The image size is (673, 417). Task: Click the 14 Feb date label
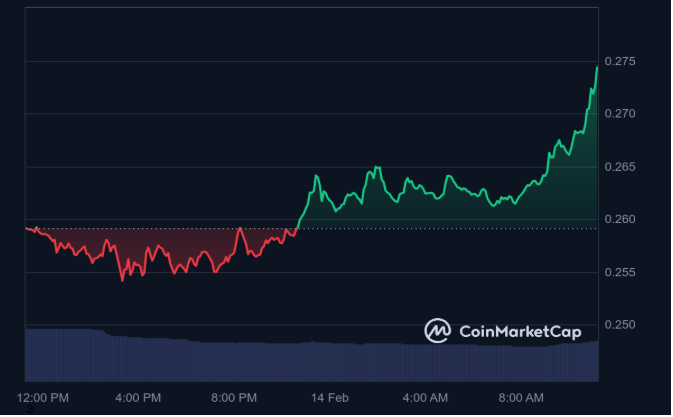pos(330,397)
